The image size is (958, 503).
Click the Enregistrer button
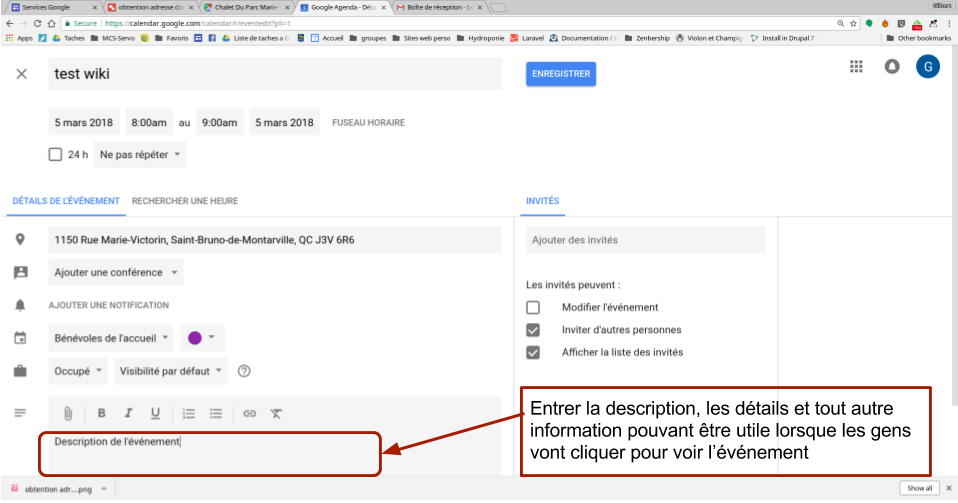coord(560,74)
